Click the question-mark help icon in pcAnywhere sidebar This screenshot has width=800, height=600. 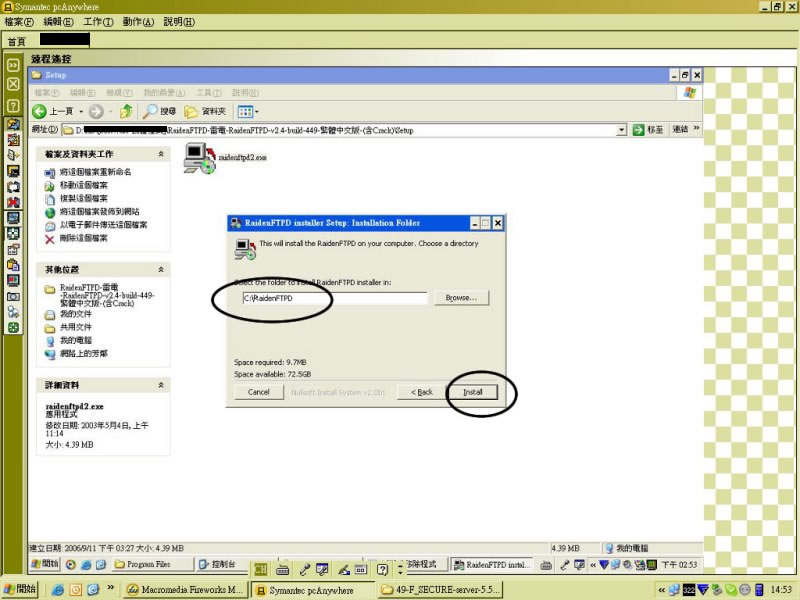point(13,106)
